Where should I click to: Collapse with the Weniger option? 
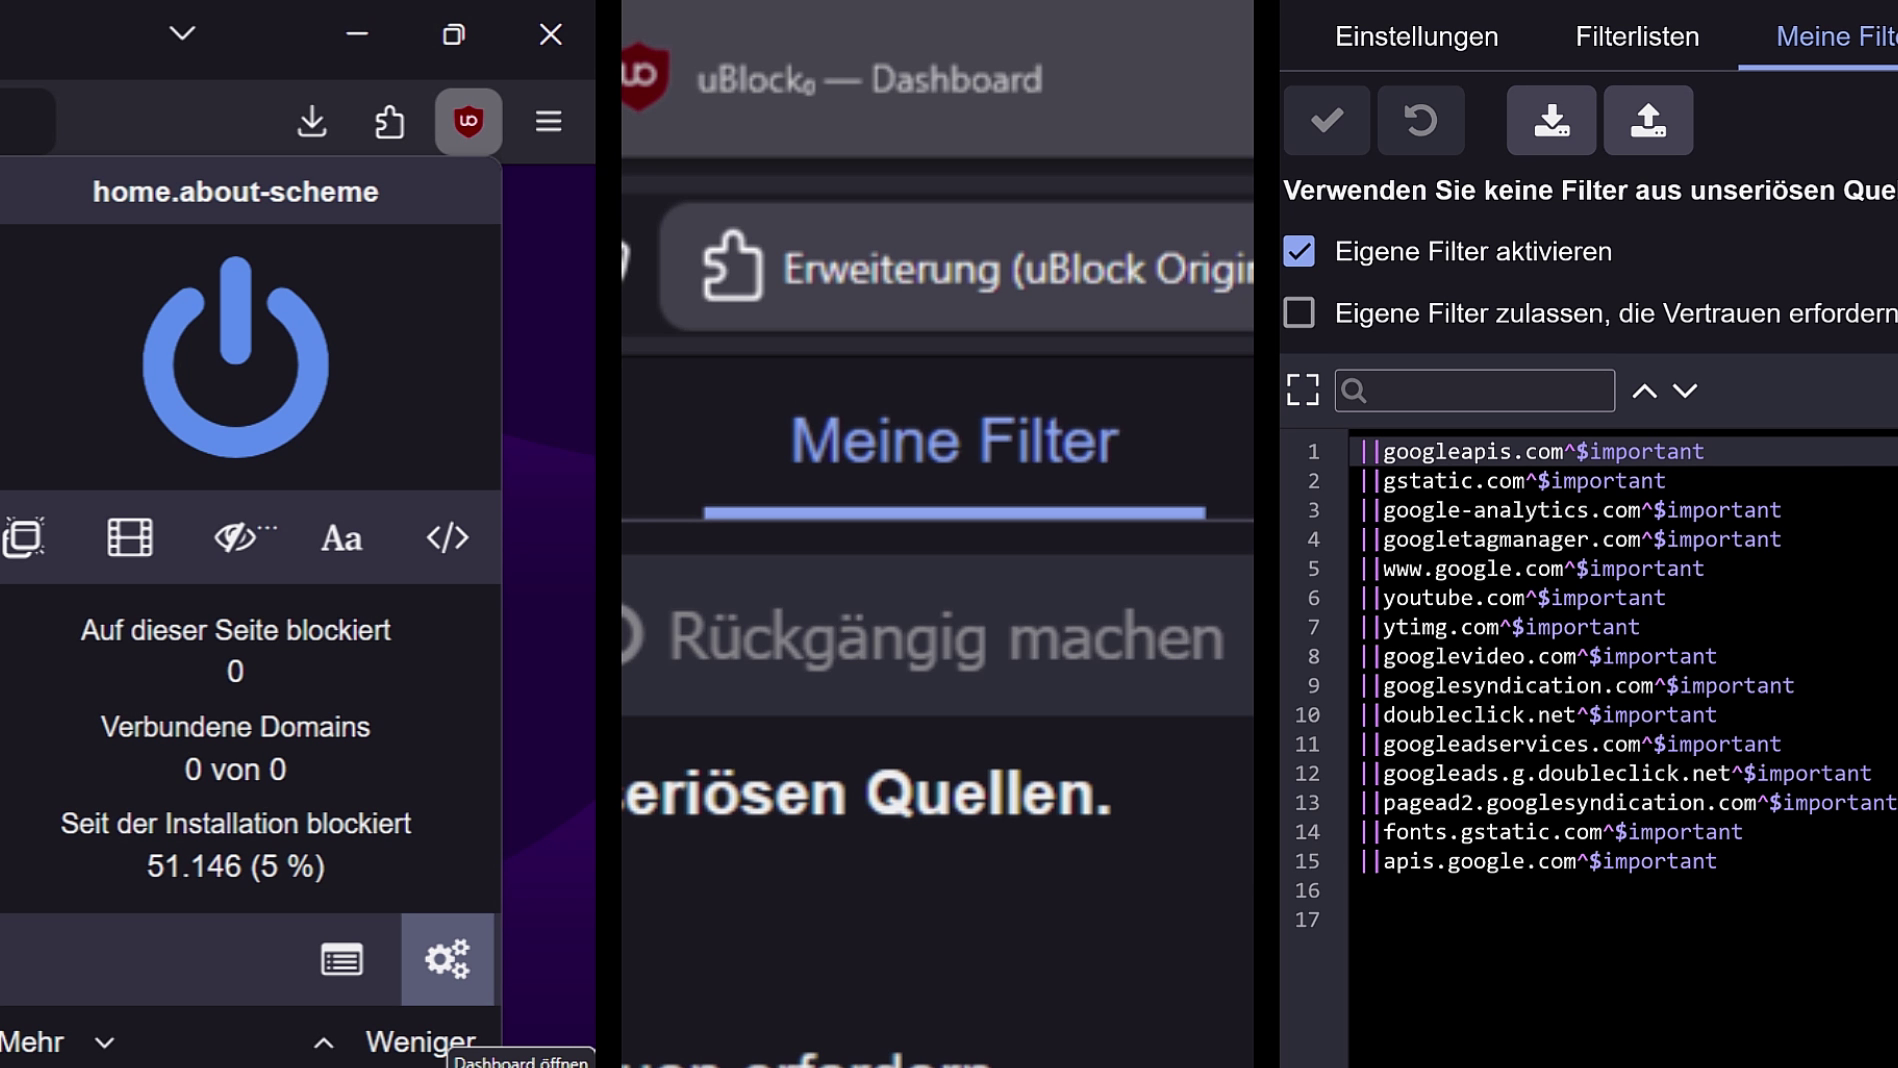(394, 1042)
